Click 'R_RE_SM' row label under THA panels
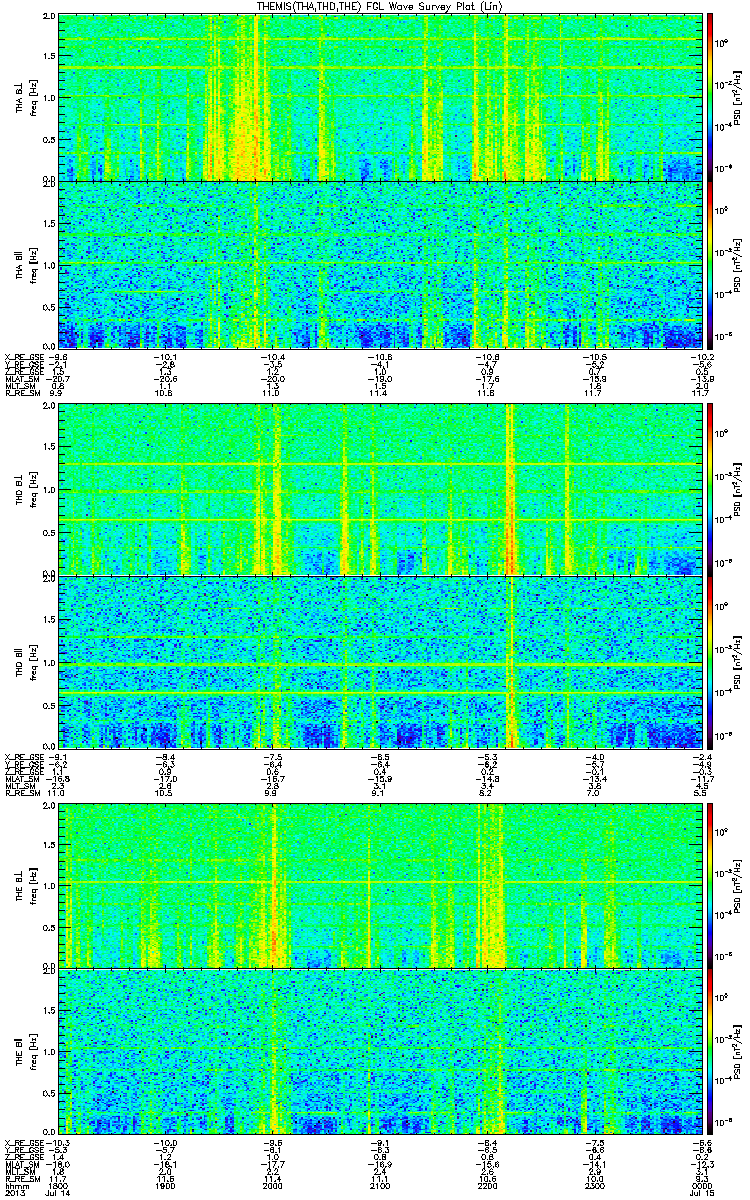 [x=22, y=395]
